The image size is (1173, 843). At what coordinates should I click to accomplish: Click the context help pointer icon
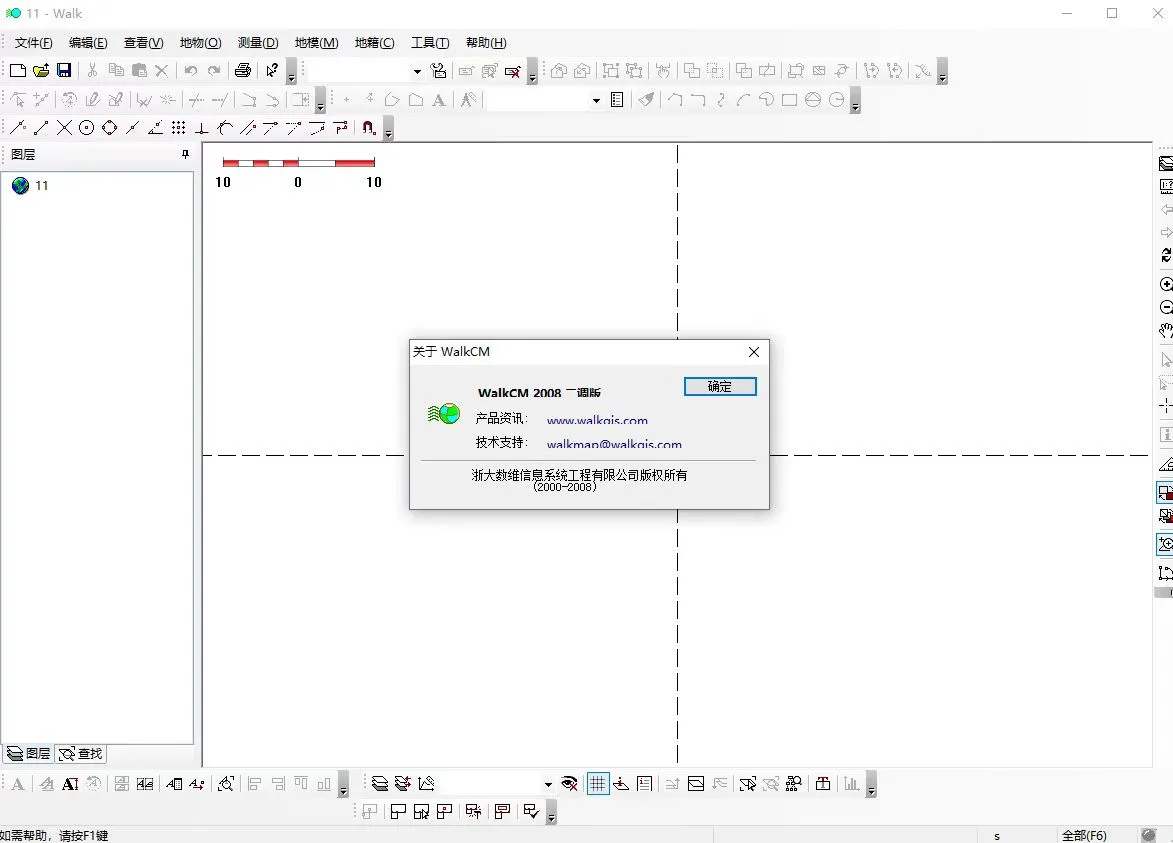[x=272, y=70]
